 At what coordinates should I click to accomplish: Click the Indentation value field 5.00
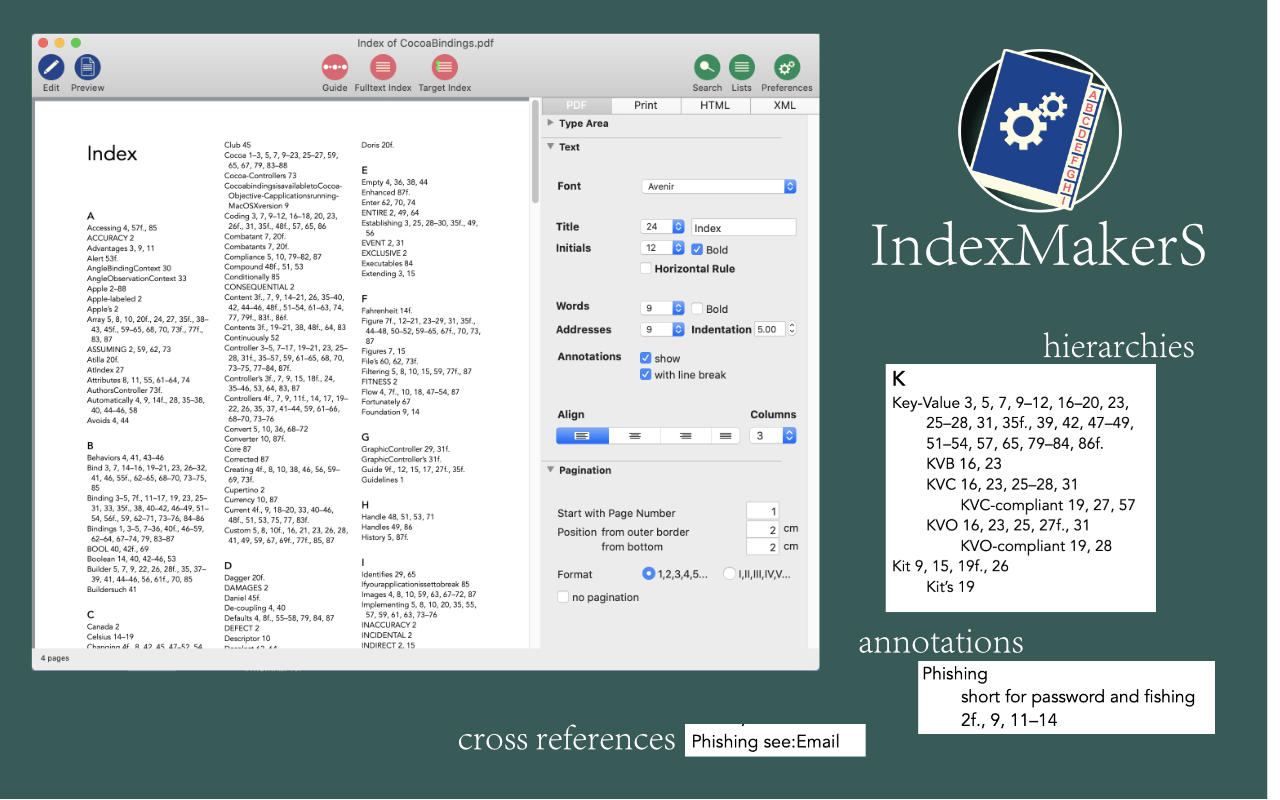coord(769,329)
